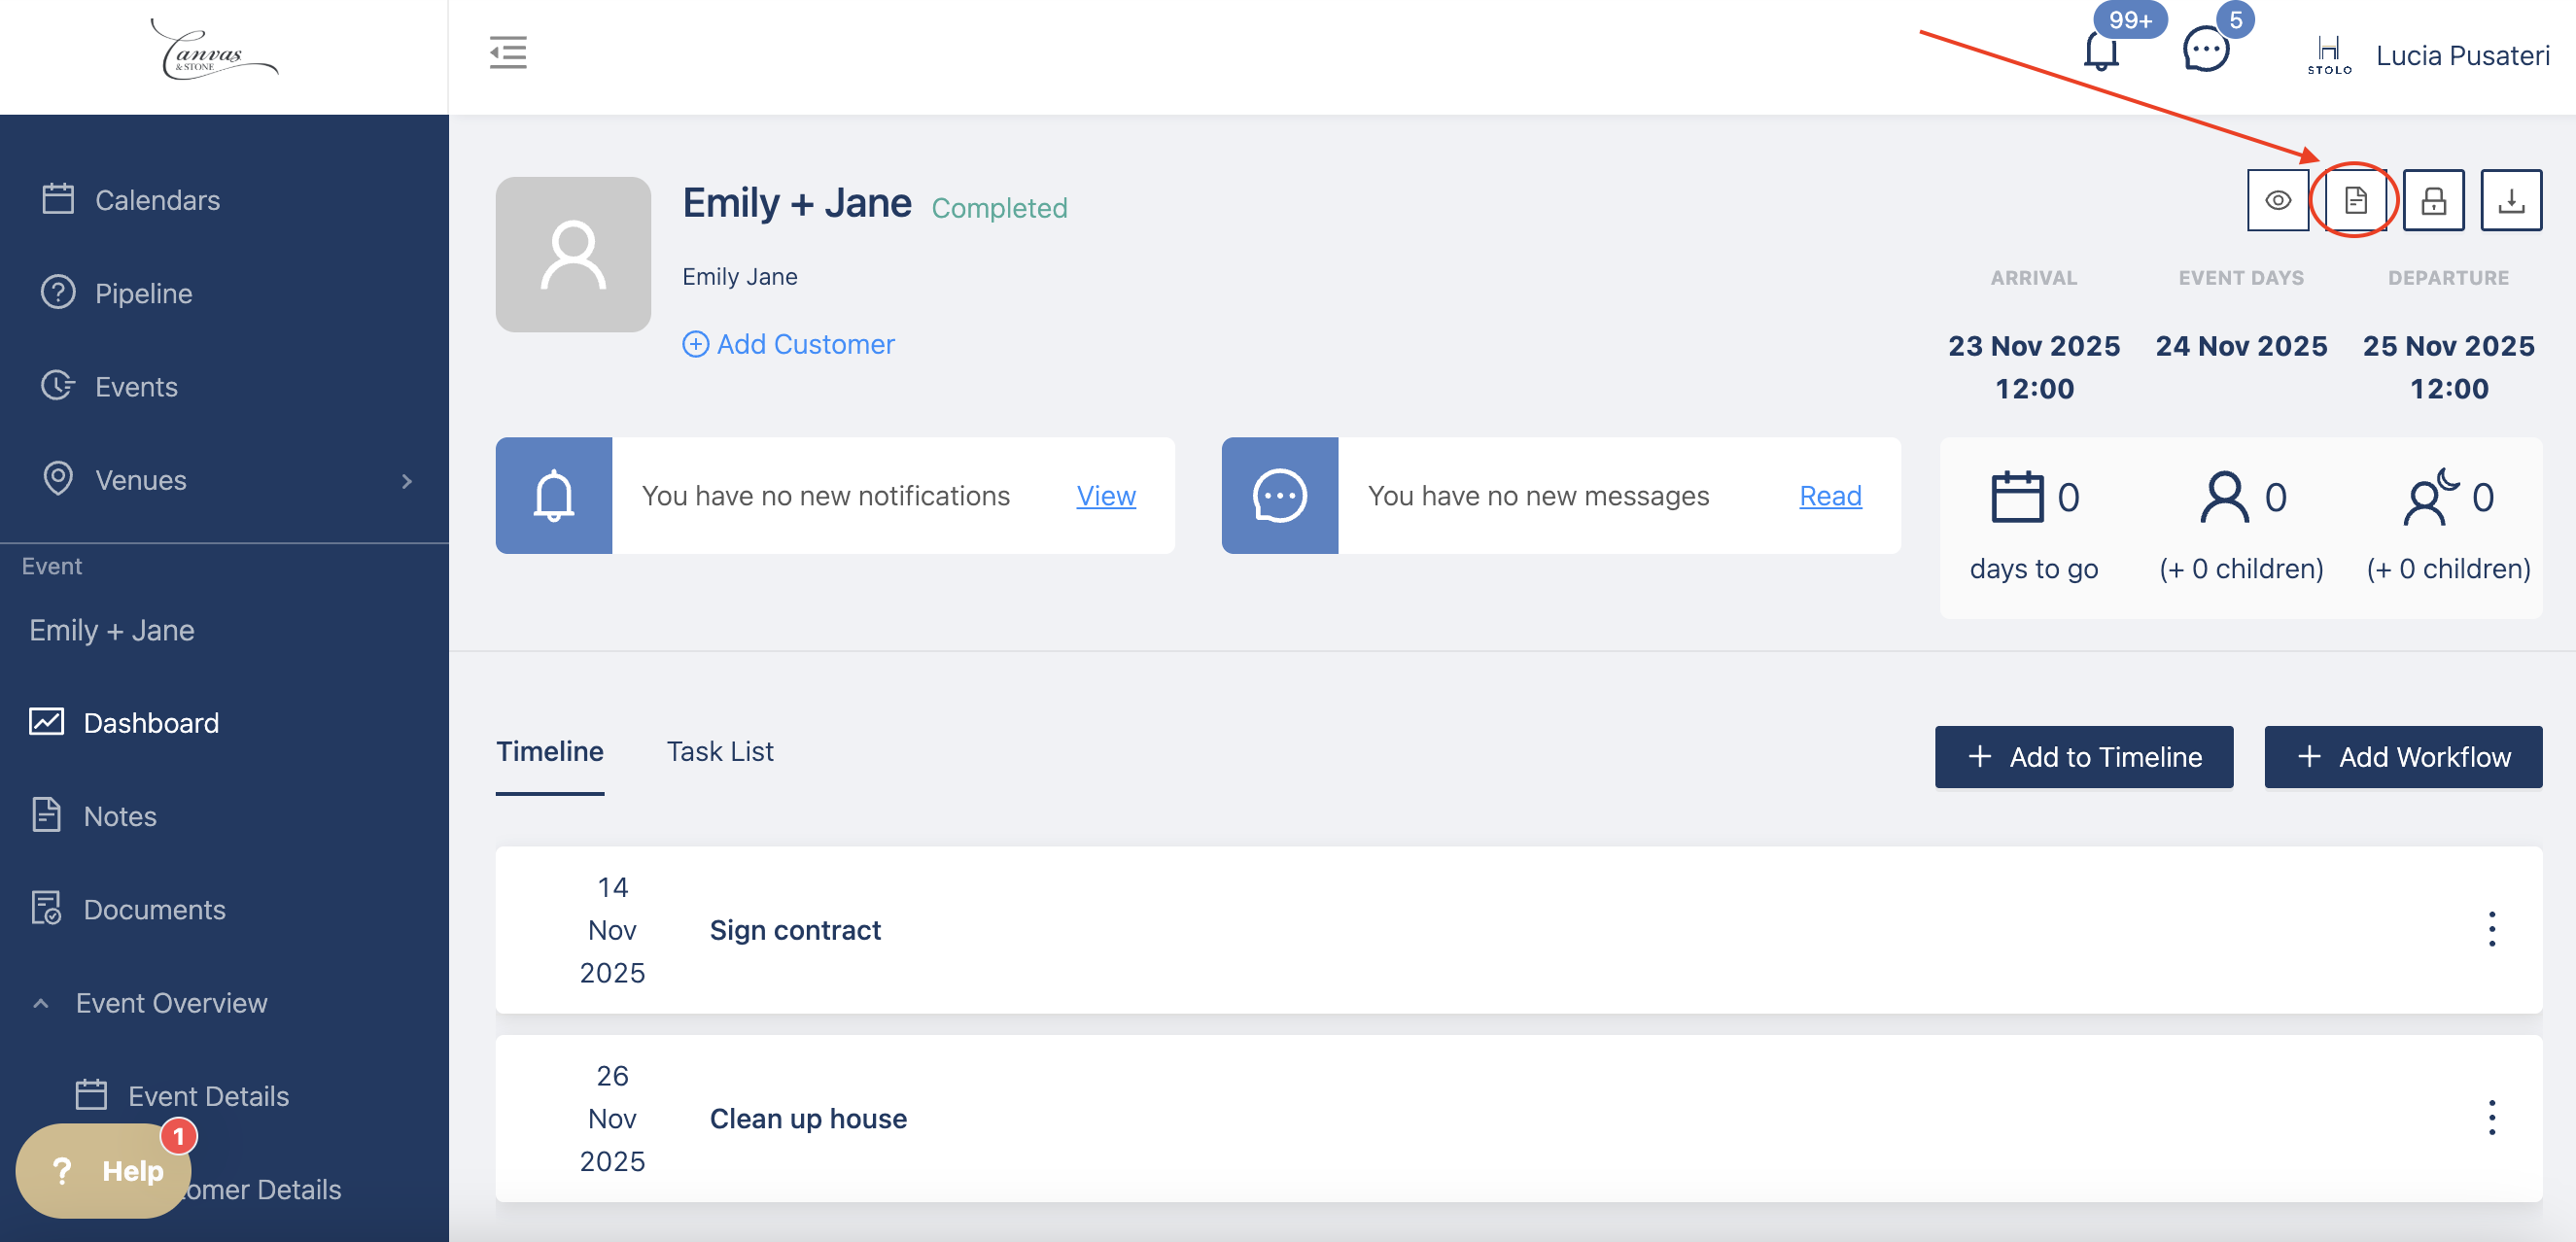Open options menu for Clean up house

click(x=2491, y=1117)
